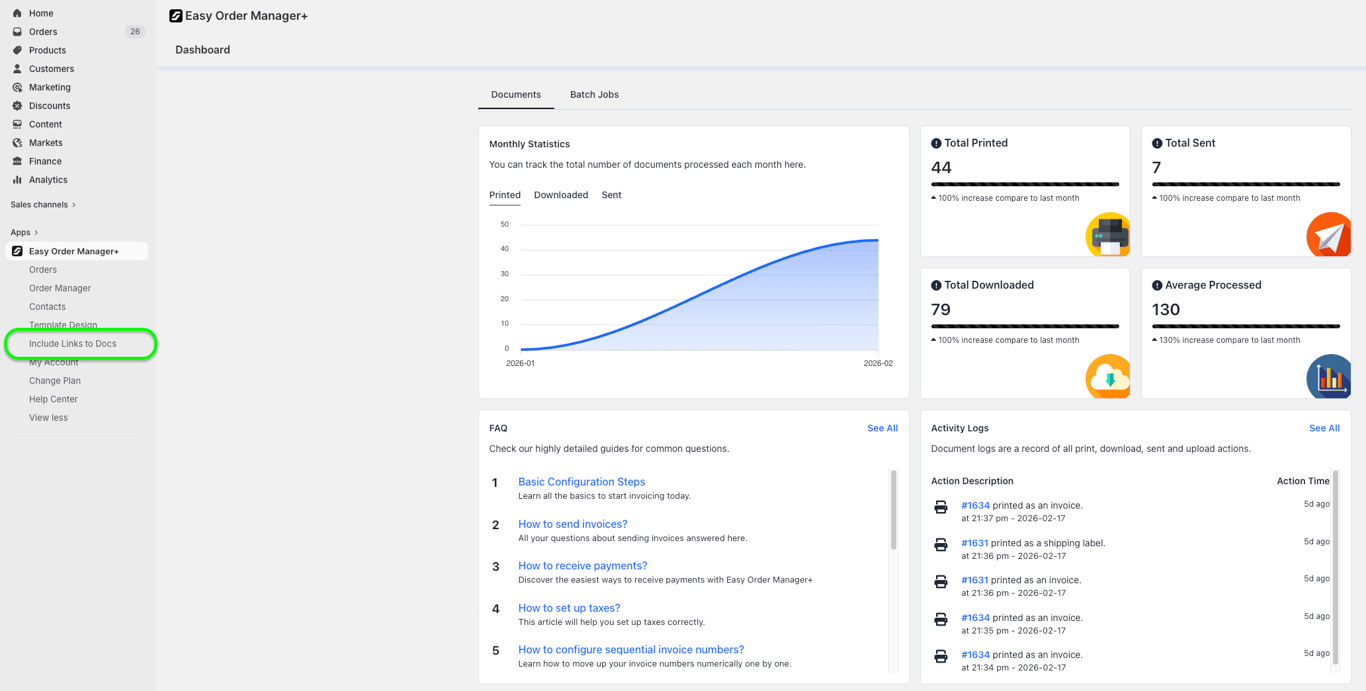Expand the Apps section chevron

pyautogui.click(x=36, y=232)
